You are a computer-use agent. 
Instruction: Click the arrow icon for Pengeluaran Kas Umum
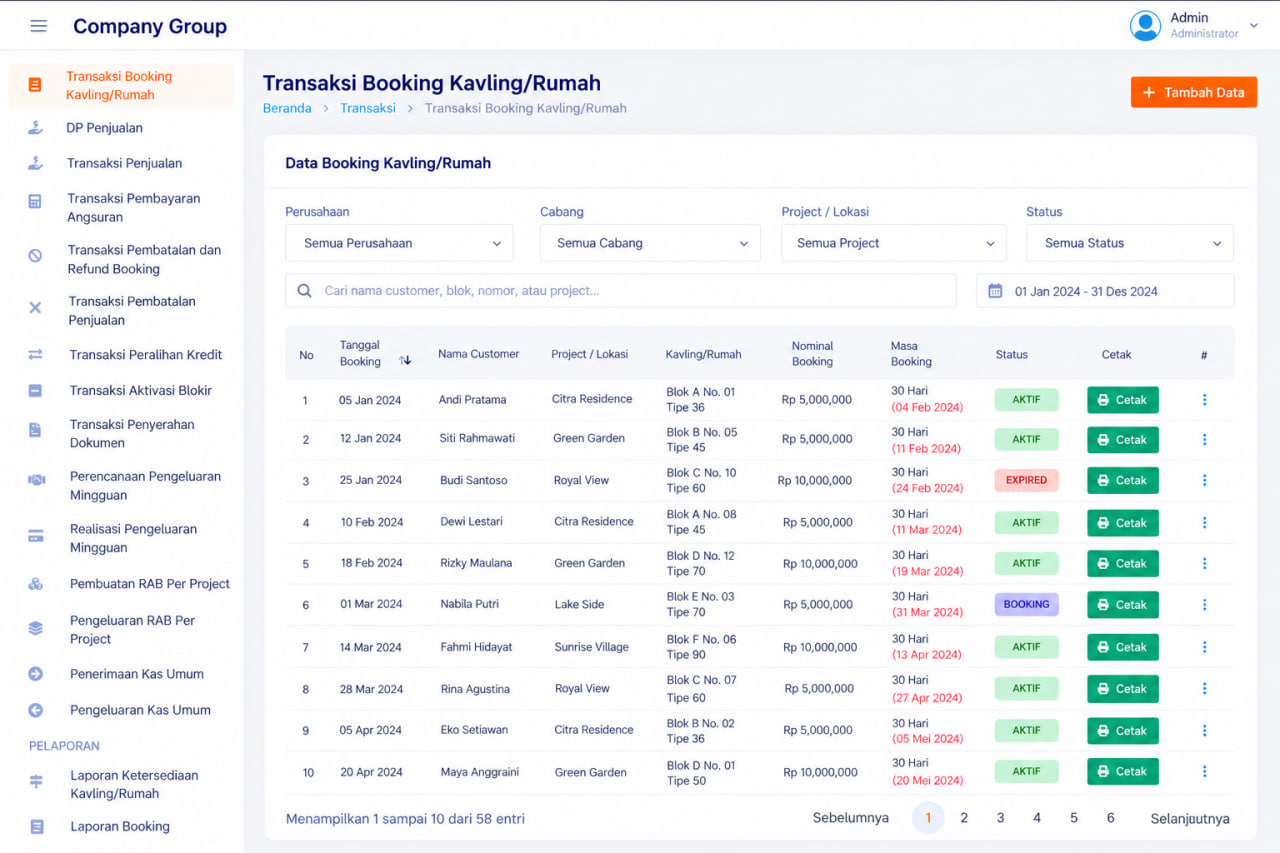coord(35,710)
